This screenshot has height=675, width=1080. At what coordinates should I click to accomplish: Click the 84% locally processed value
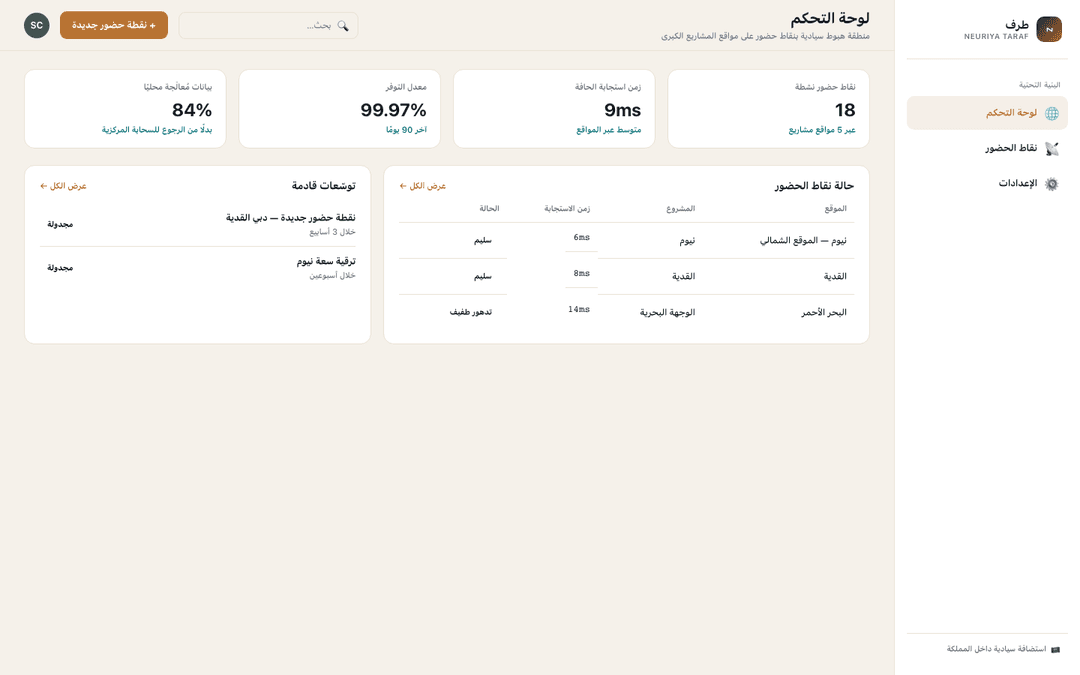(x=192, y=110)
